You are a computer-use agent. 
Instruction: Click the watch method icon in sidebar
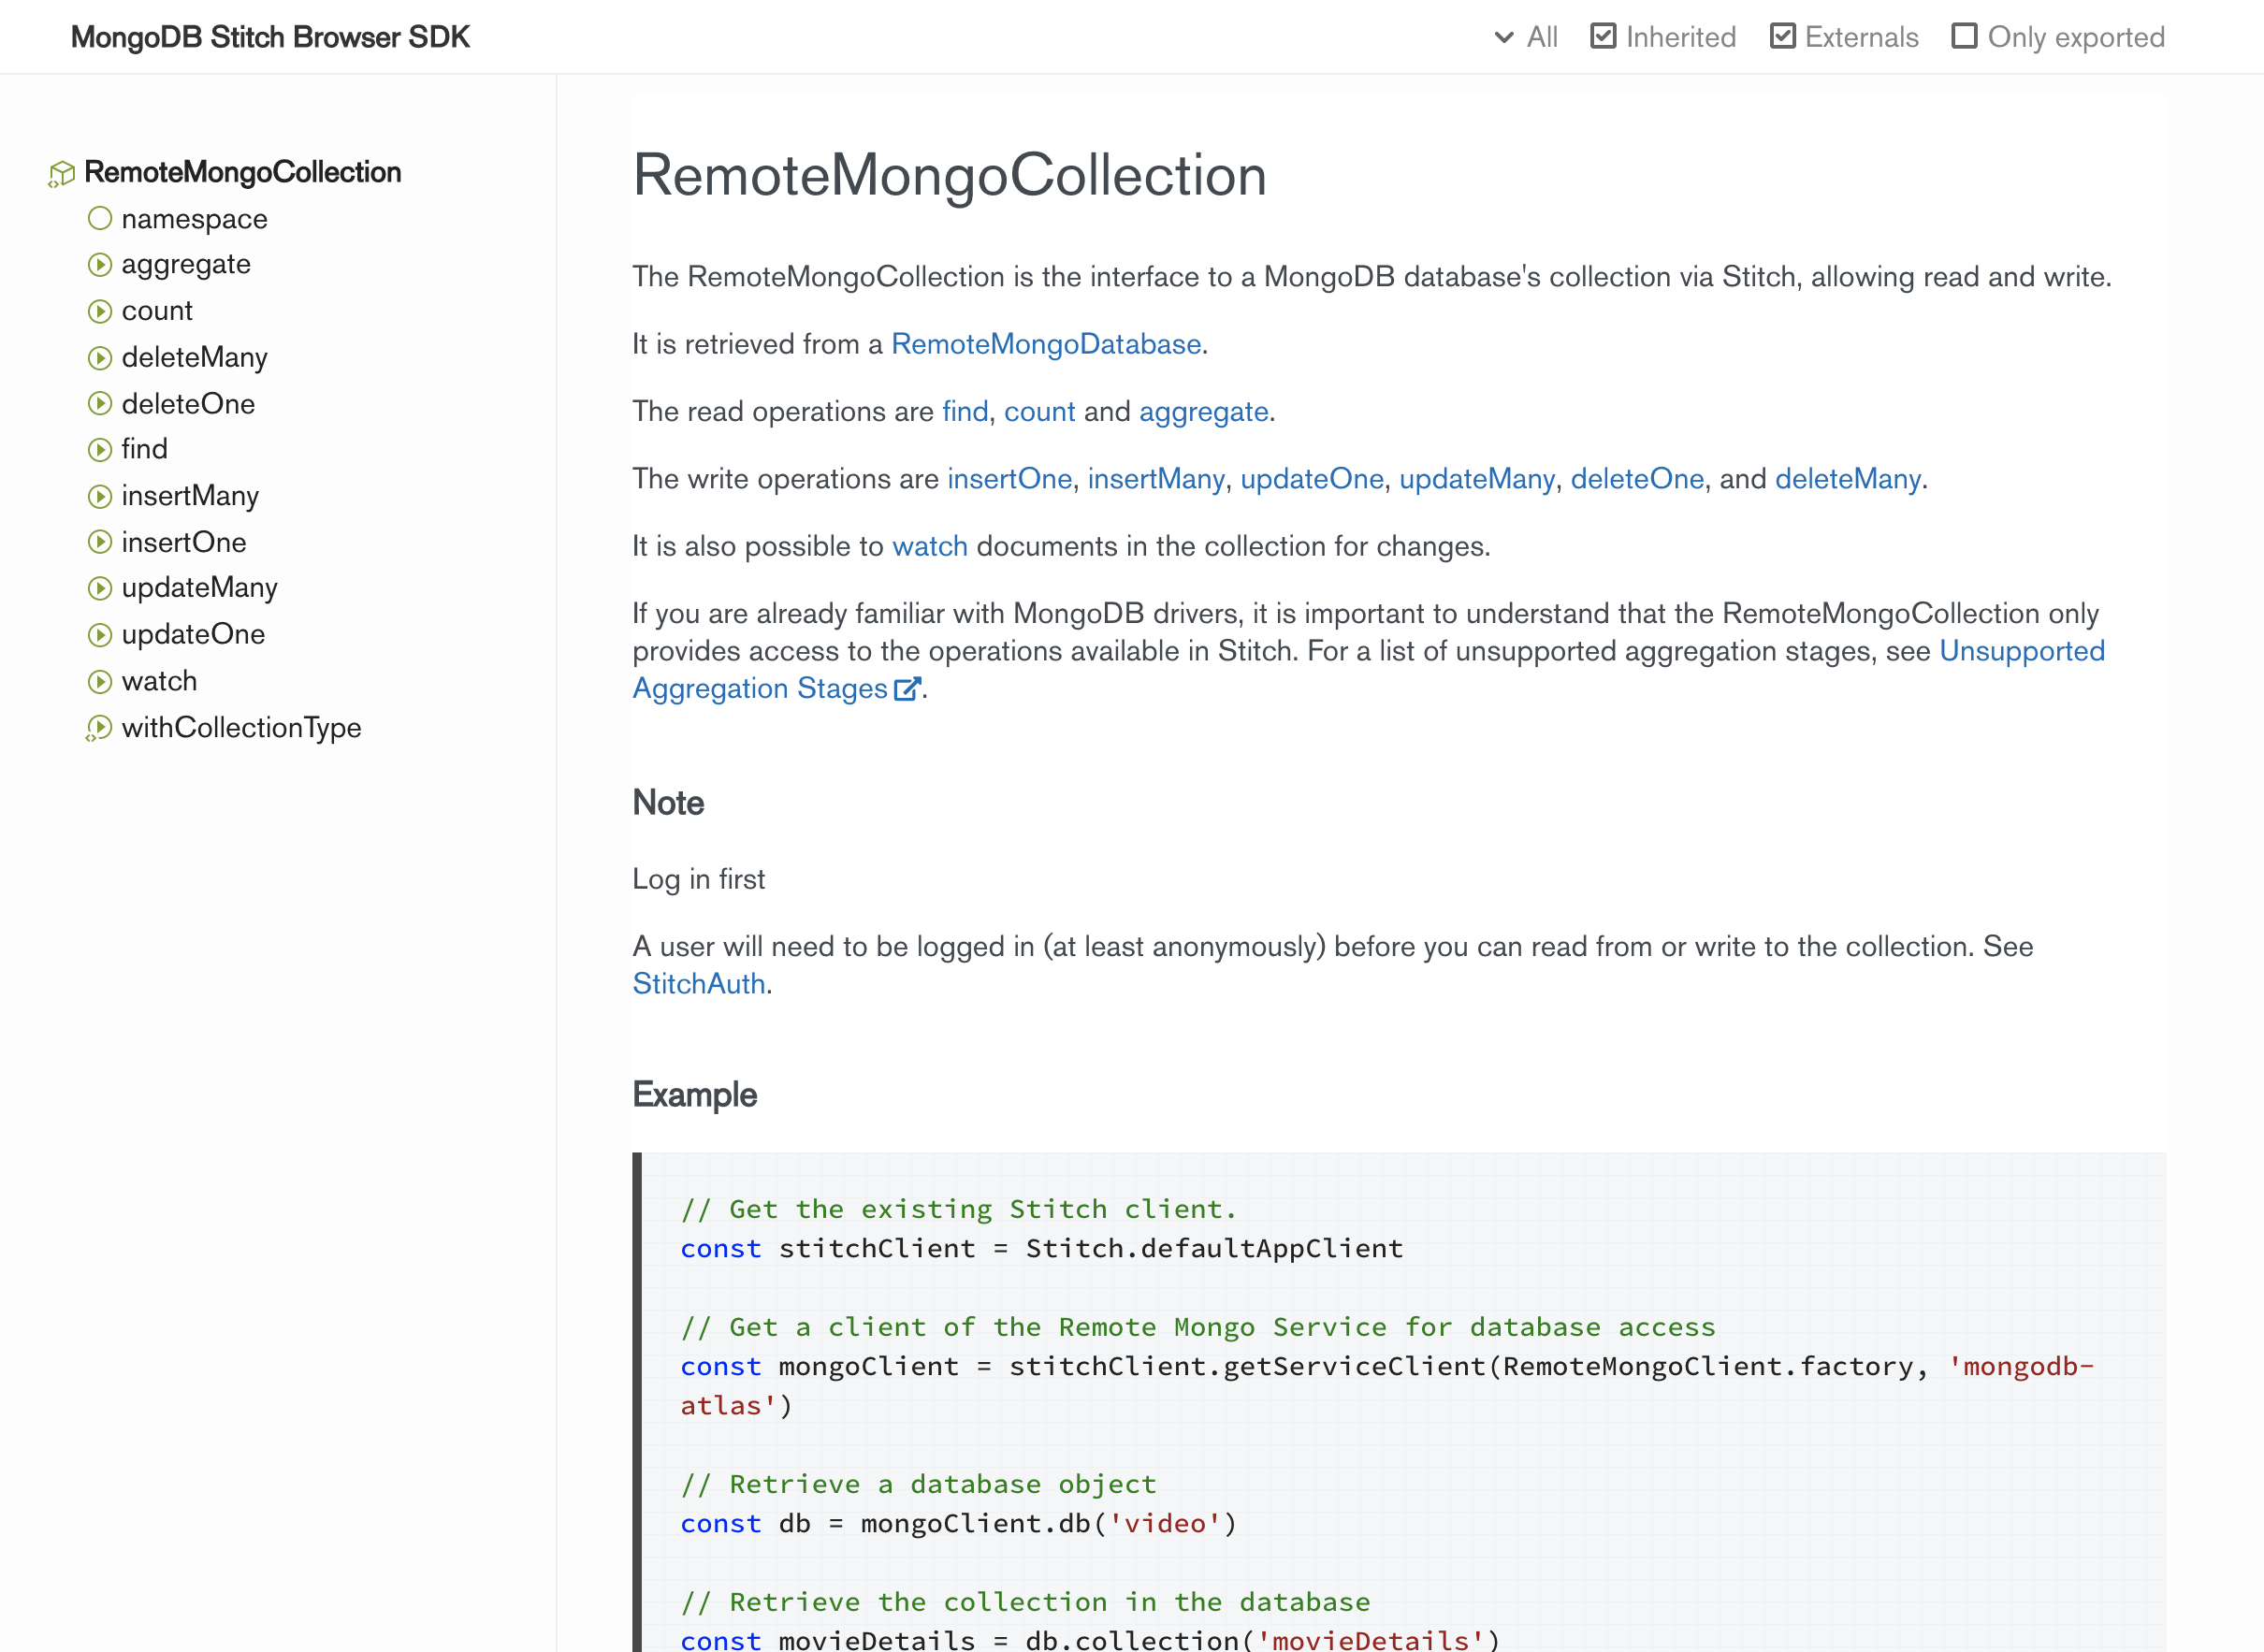click(x=99, y=682)
